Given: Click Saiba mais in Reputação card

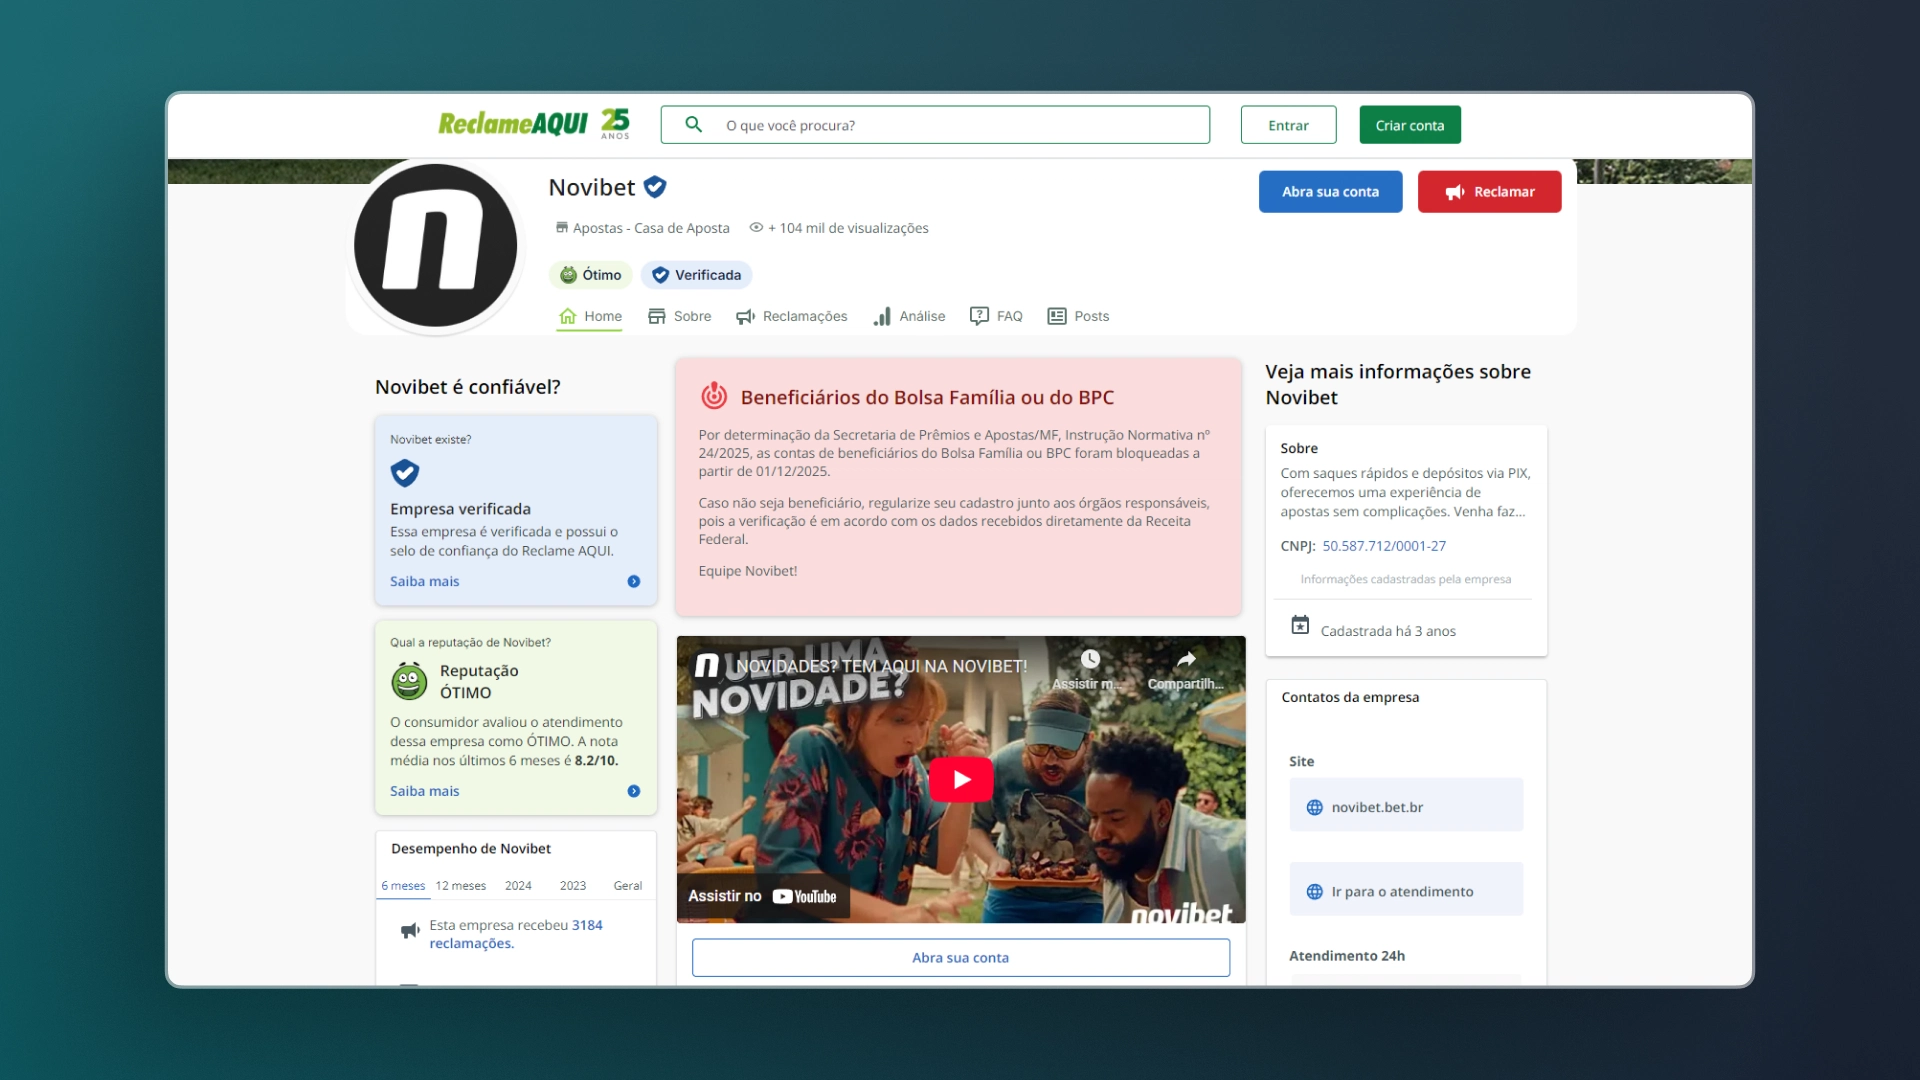Looking at the screenshot, I should click(x=425, y=791).
